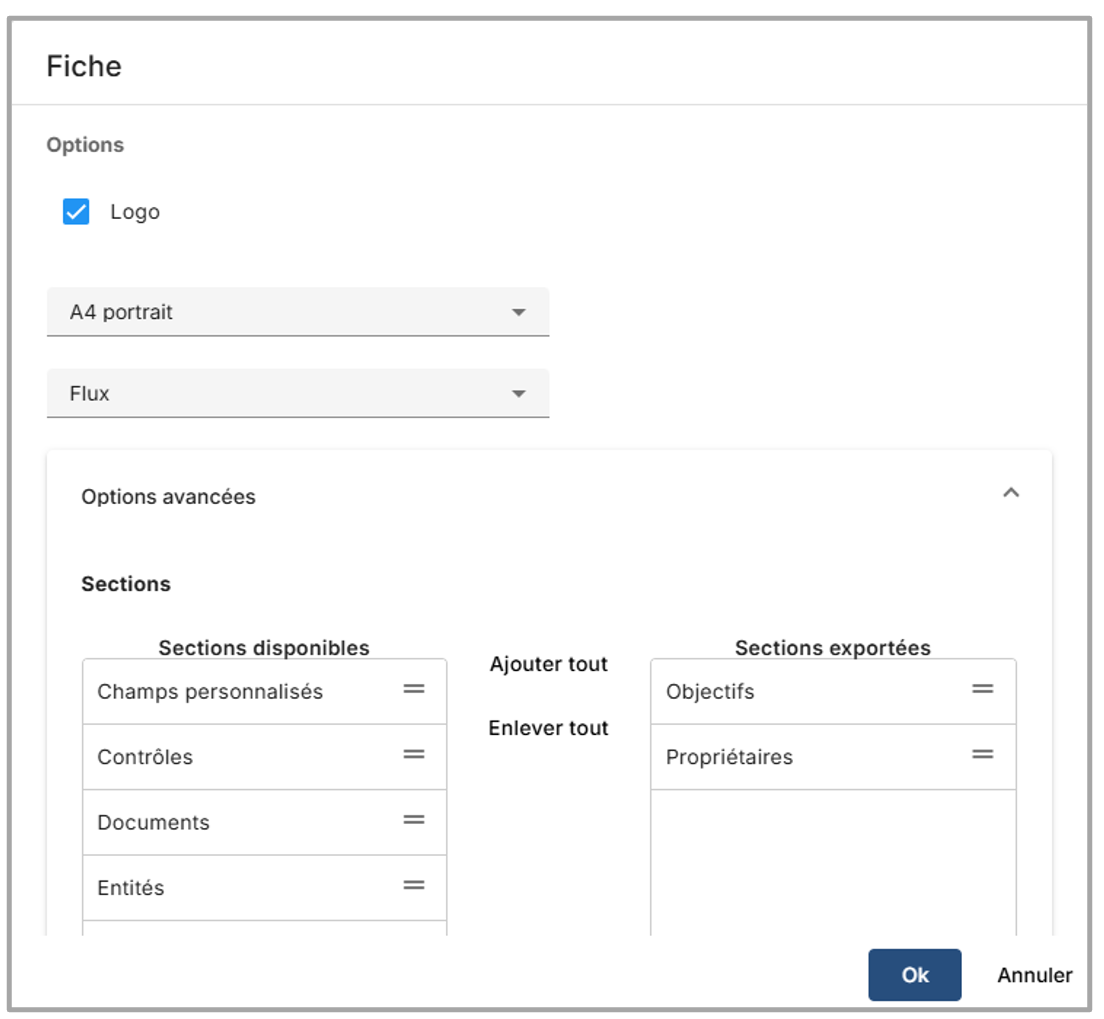
Task: Click Enlever tout to remove all sections
Action: [x=548, y=729]
